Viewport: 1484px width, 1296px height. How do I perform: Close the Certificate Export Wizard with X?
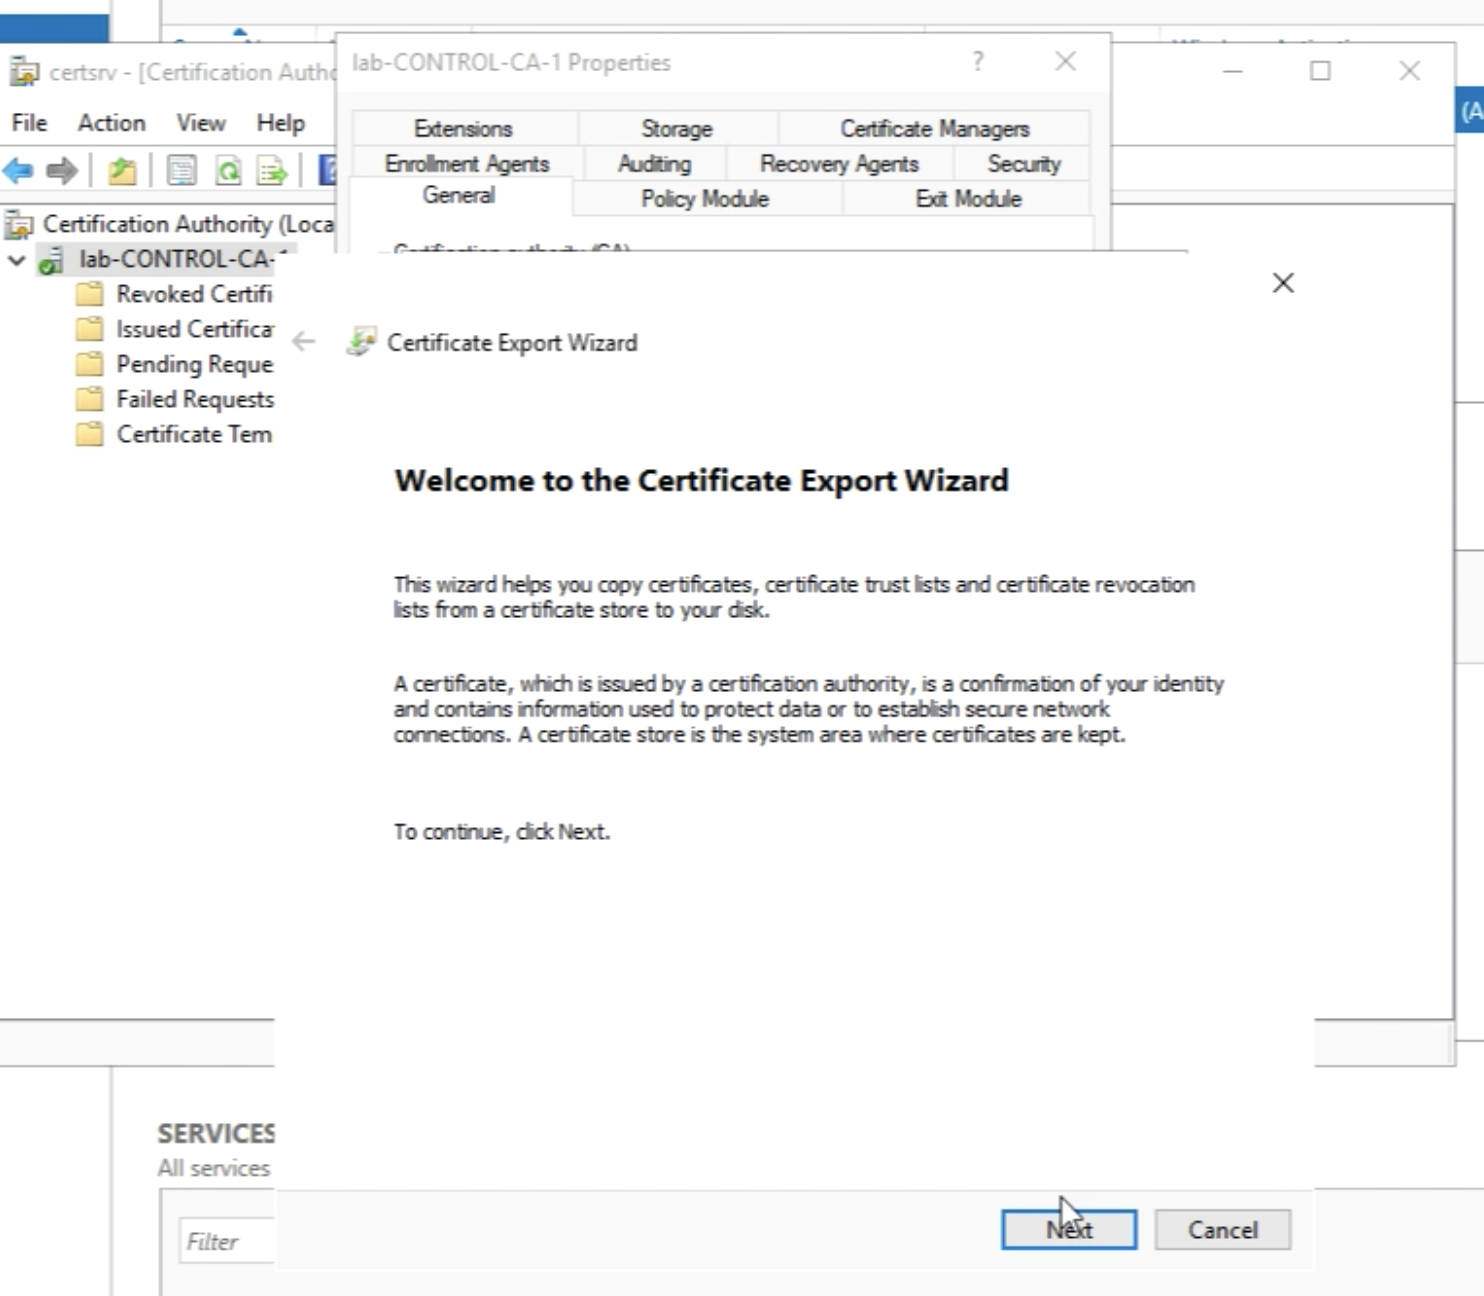coord(1283,283)
